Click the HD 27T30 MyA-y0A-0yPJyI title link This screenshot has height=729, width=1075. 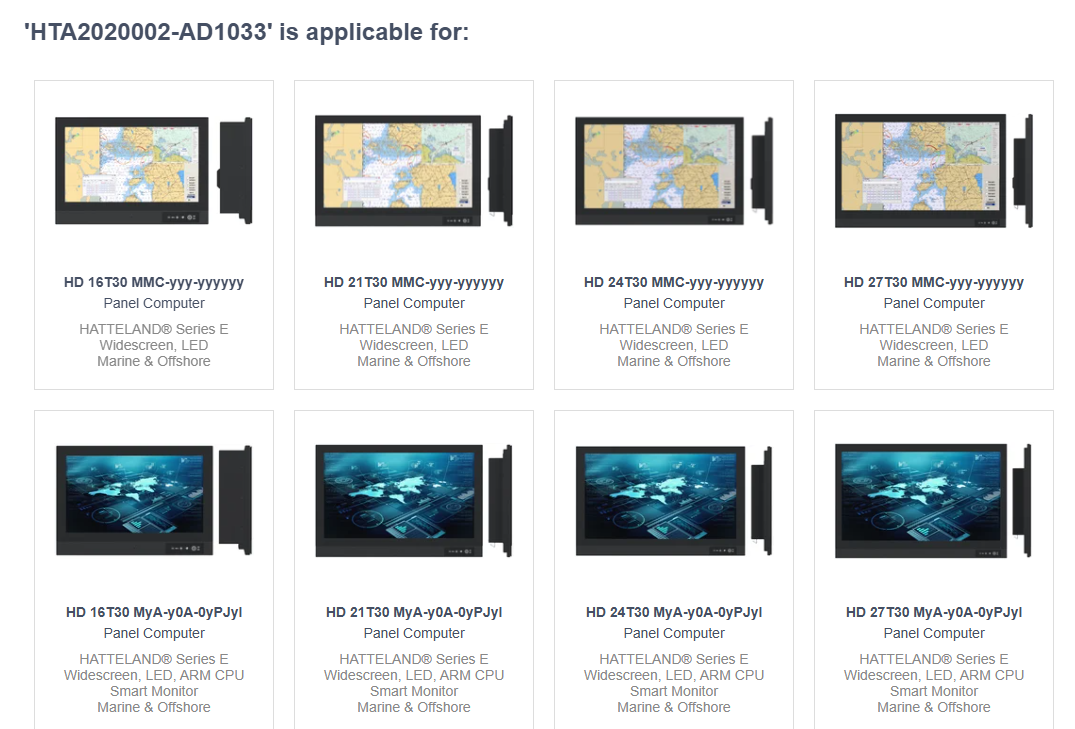934,612
